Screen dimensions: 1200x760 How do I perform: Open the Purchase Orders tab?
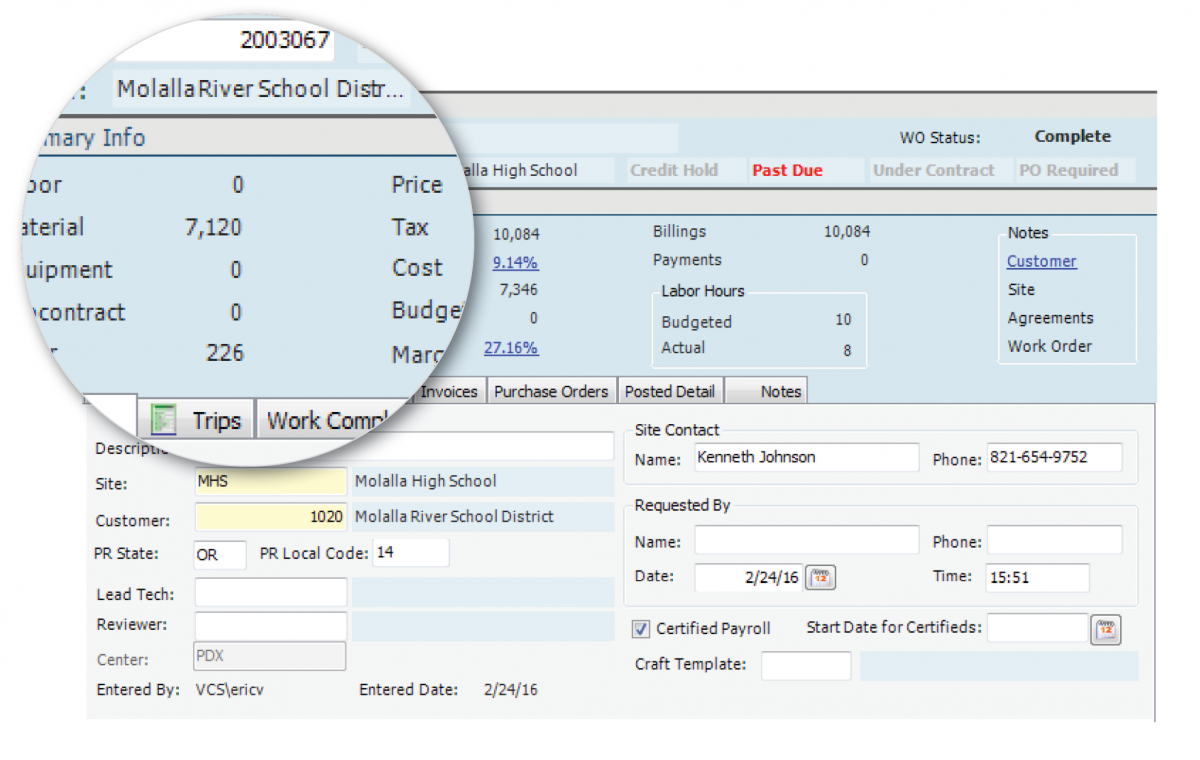point(551,391)
